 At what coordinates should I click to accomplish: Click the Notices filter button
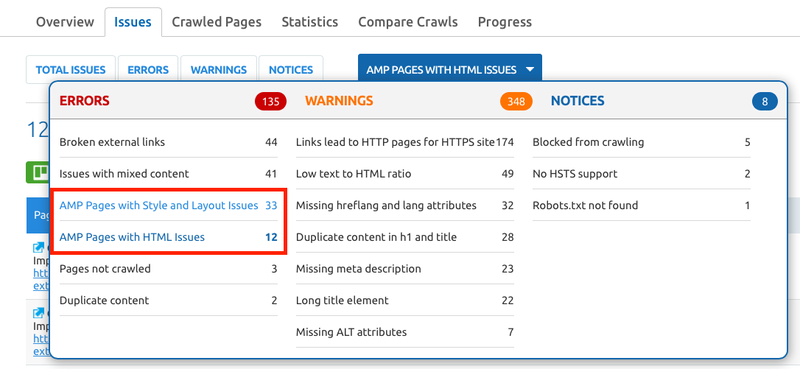(x=291, y=70)
